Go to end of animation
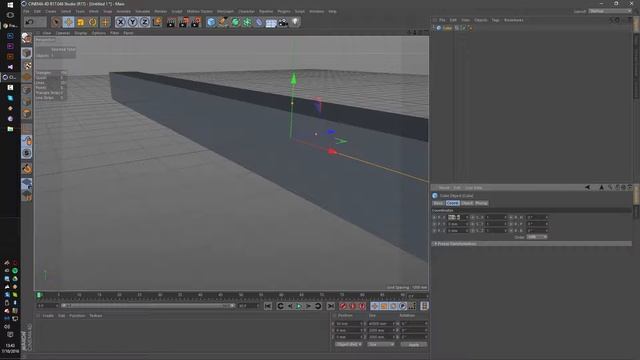The height and width of the screenshot is (360, 640). [331, 306]
